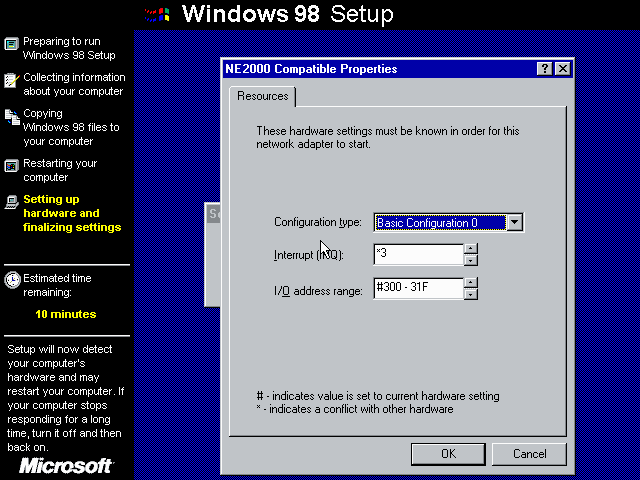Increase the Interrupt (IRQ) value
Screen dimensions: 640x480
(471, 249)
